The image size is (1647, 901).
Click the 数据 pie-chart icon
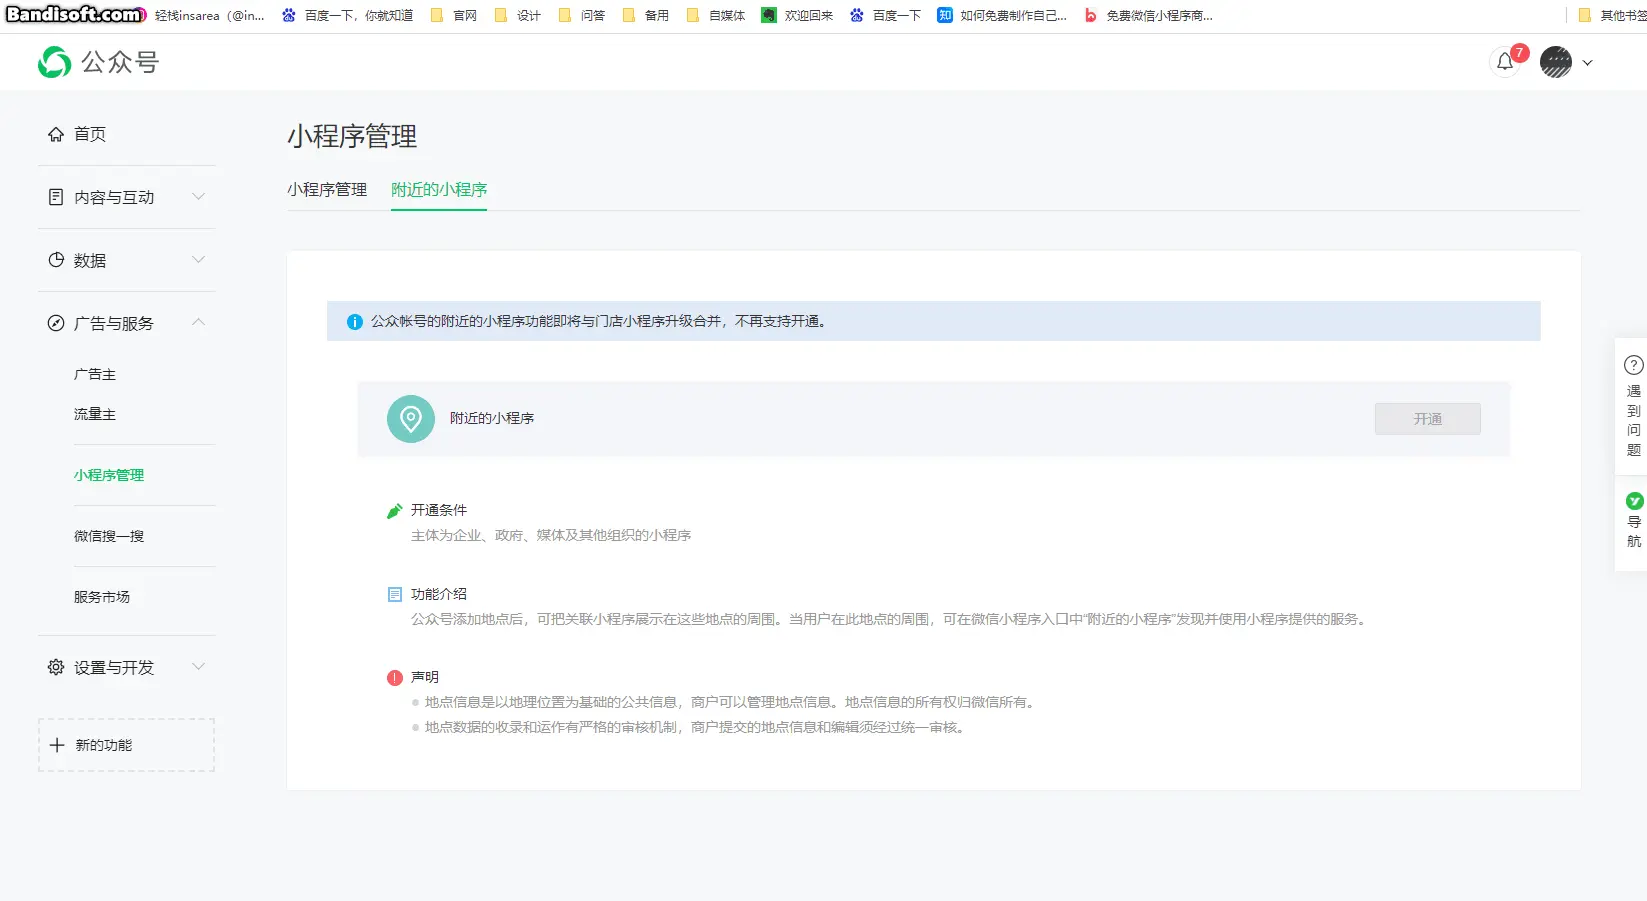(x=56, y=260)
